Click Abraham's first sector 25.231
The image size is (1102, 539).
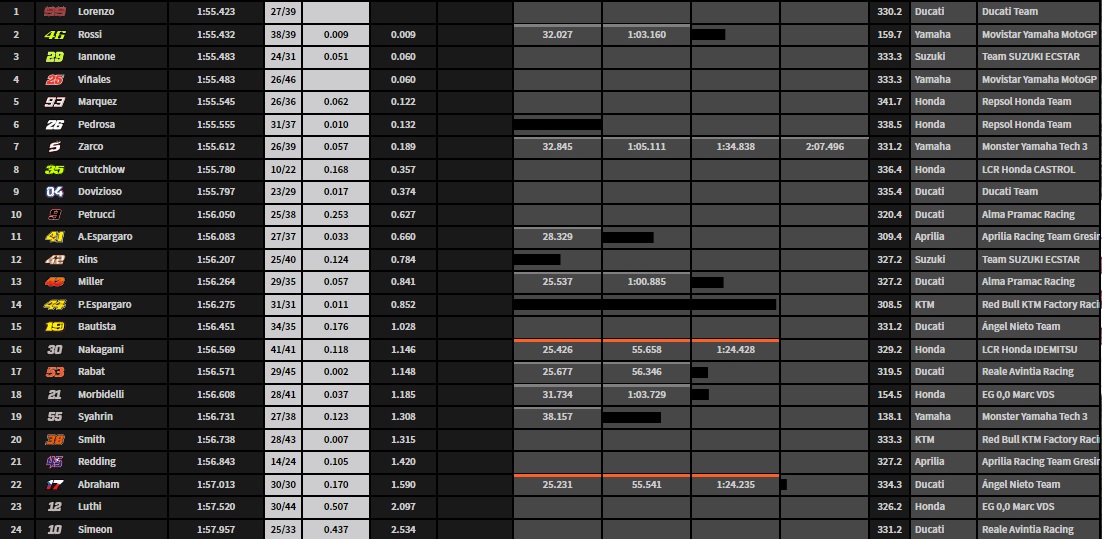[557, 484]
